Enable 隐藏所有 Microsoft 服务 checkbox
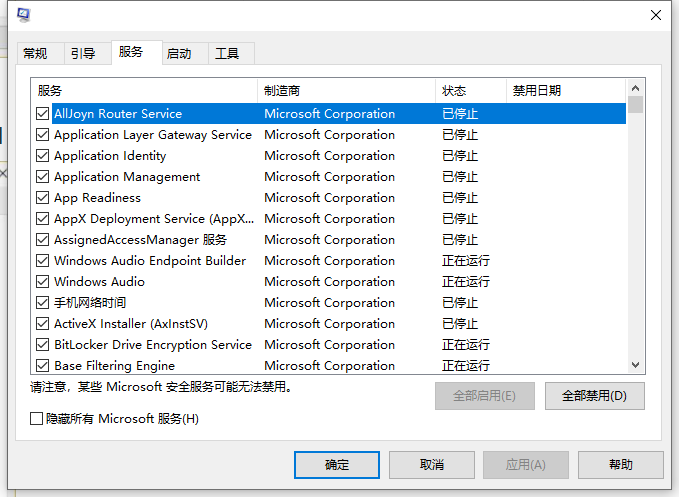The height and width of the screenshot is (497, 679). tap(37, 419)
